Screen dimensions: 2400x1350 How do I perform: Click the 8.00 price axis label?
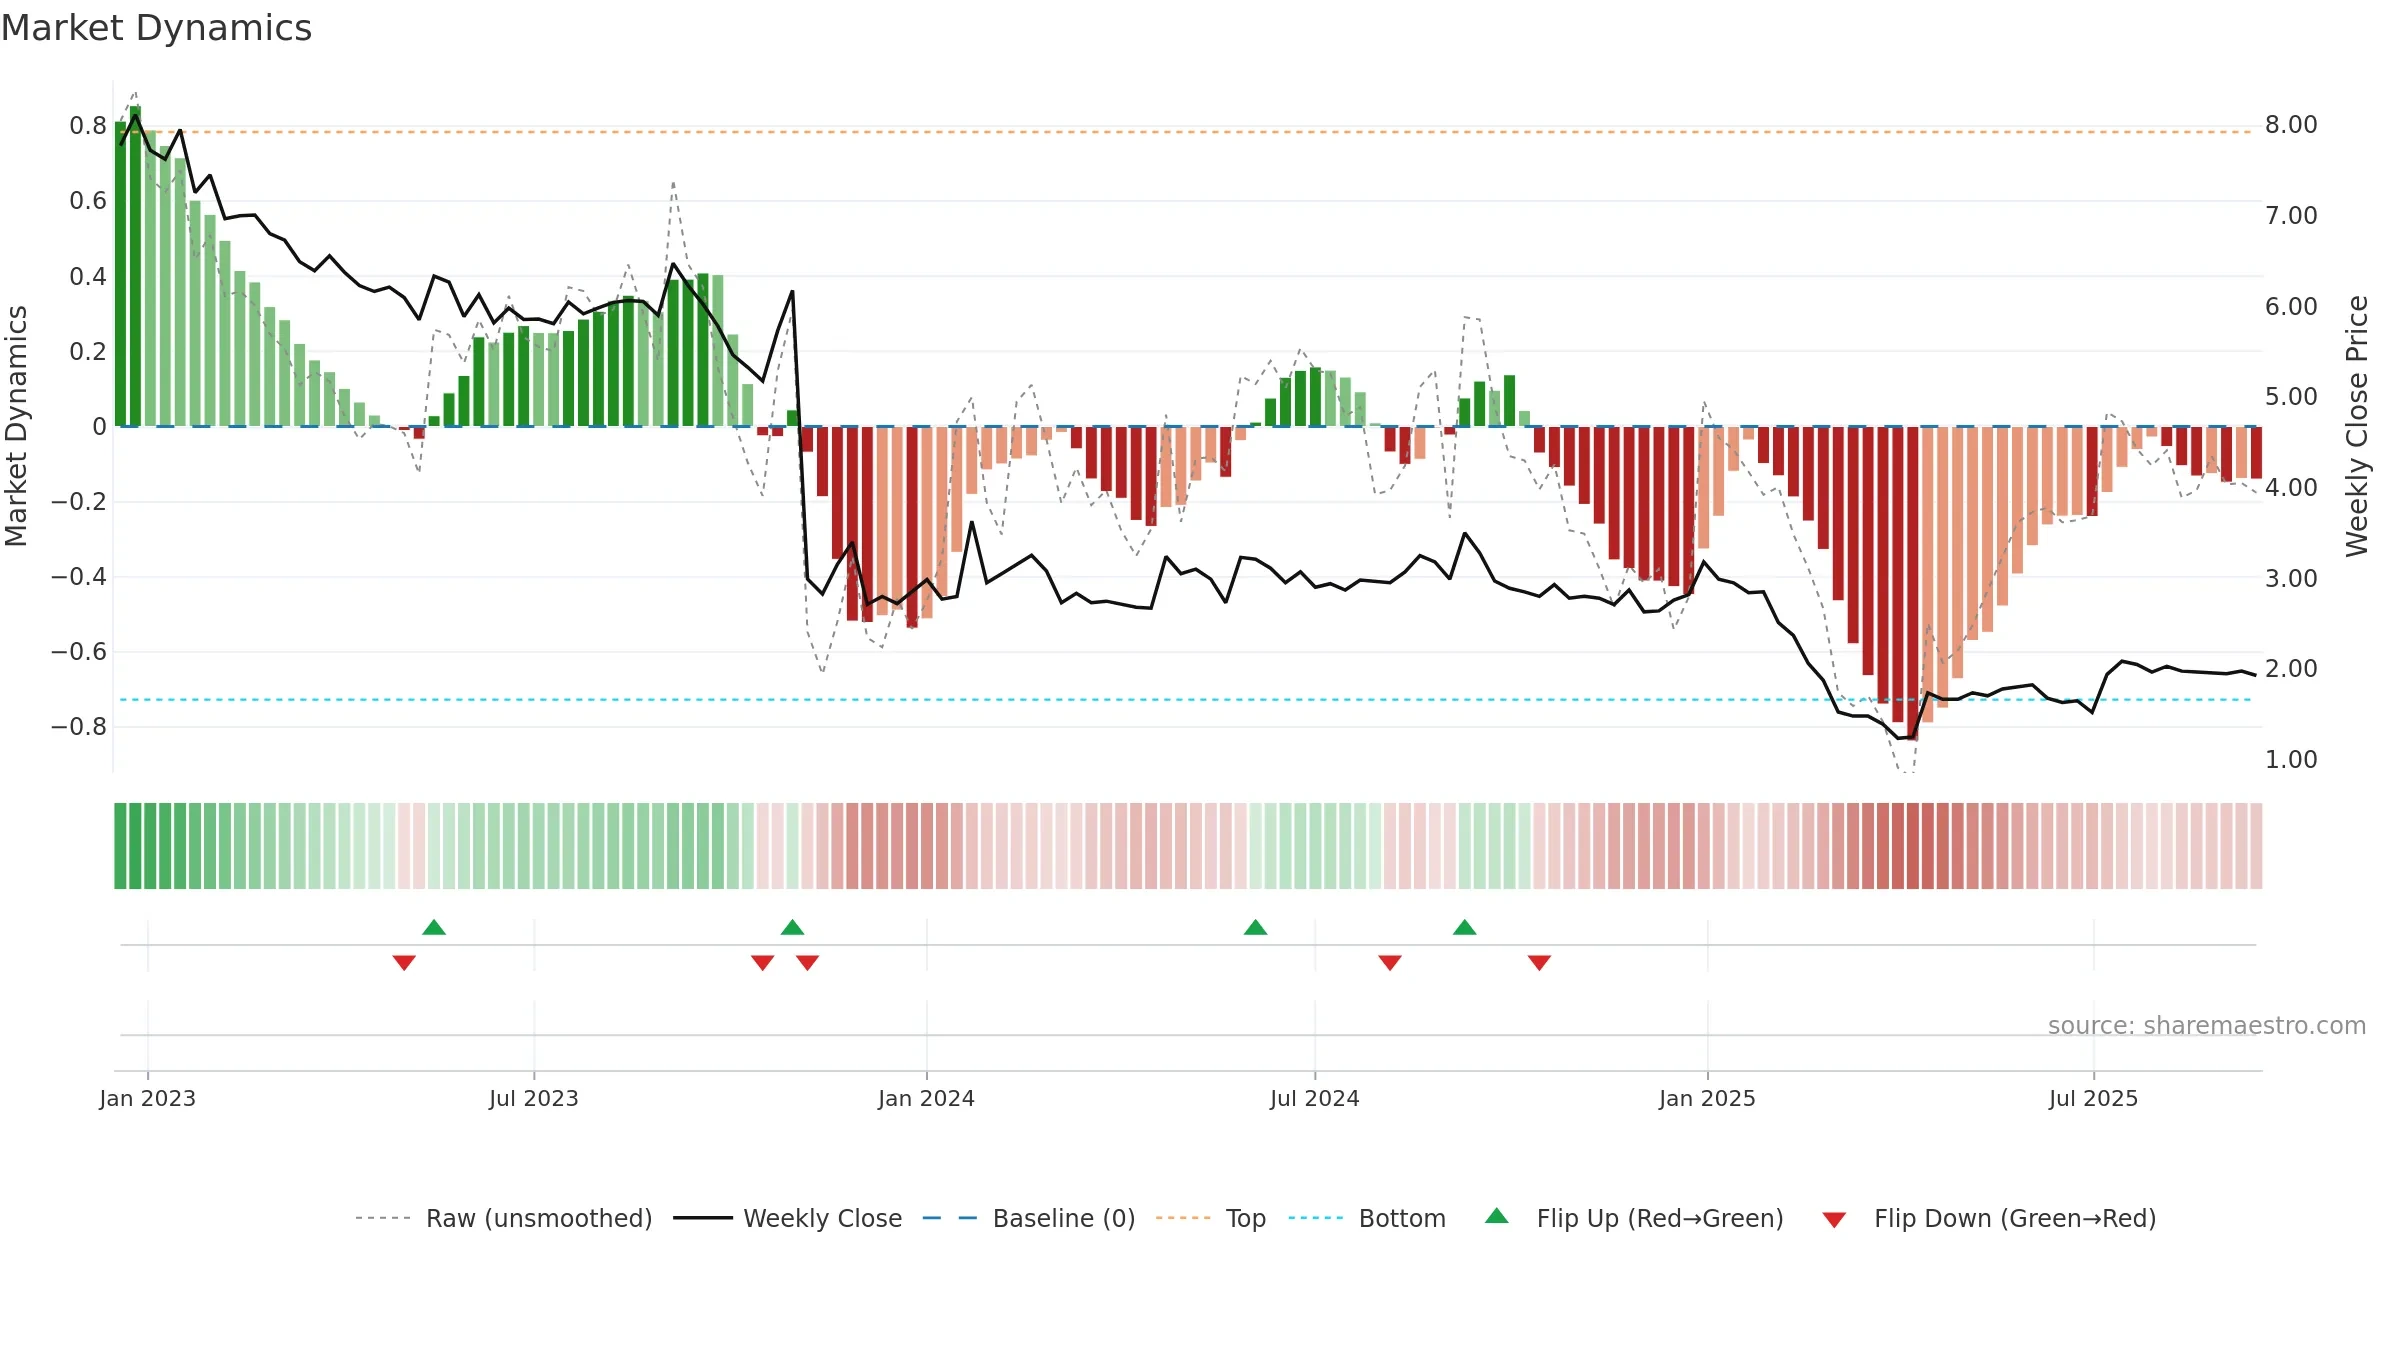tap(2291, 125)
